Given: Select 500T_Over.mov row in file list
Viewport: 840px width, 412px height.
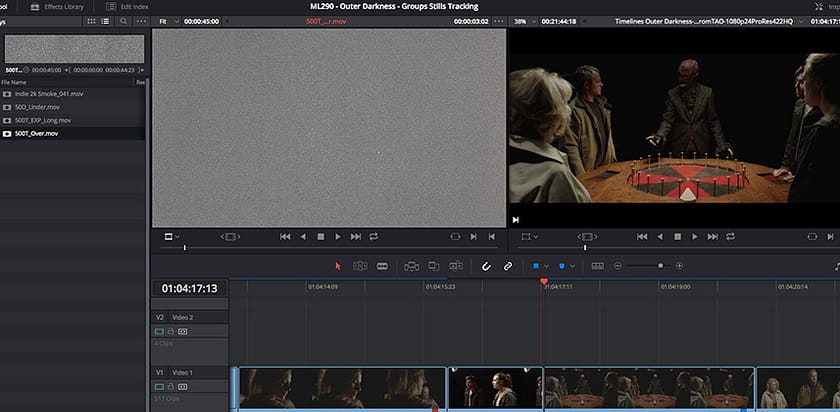Looking at the screenshot, I should click(72, 133).
